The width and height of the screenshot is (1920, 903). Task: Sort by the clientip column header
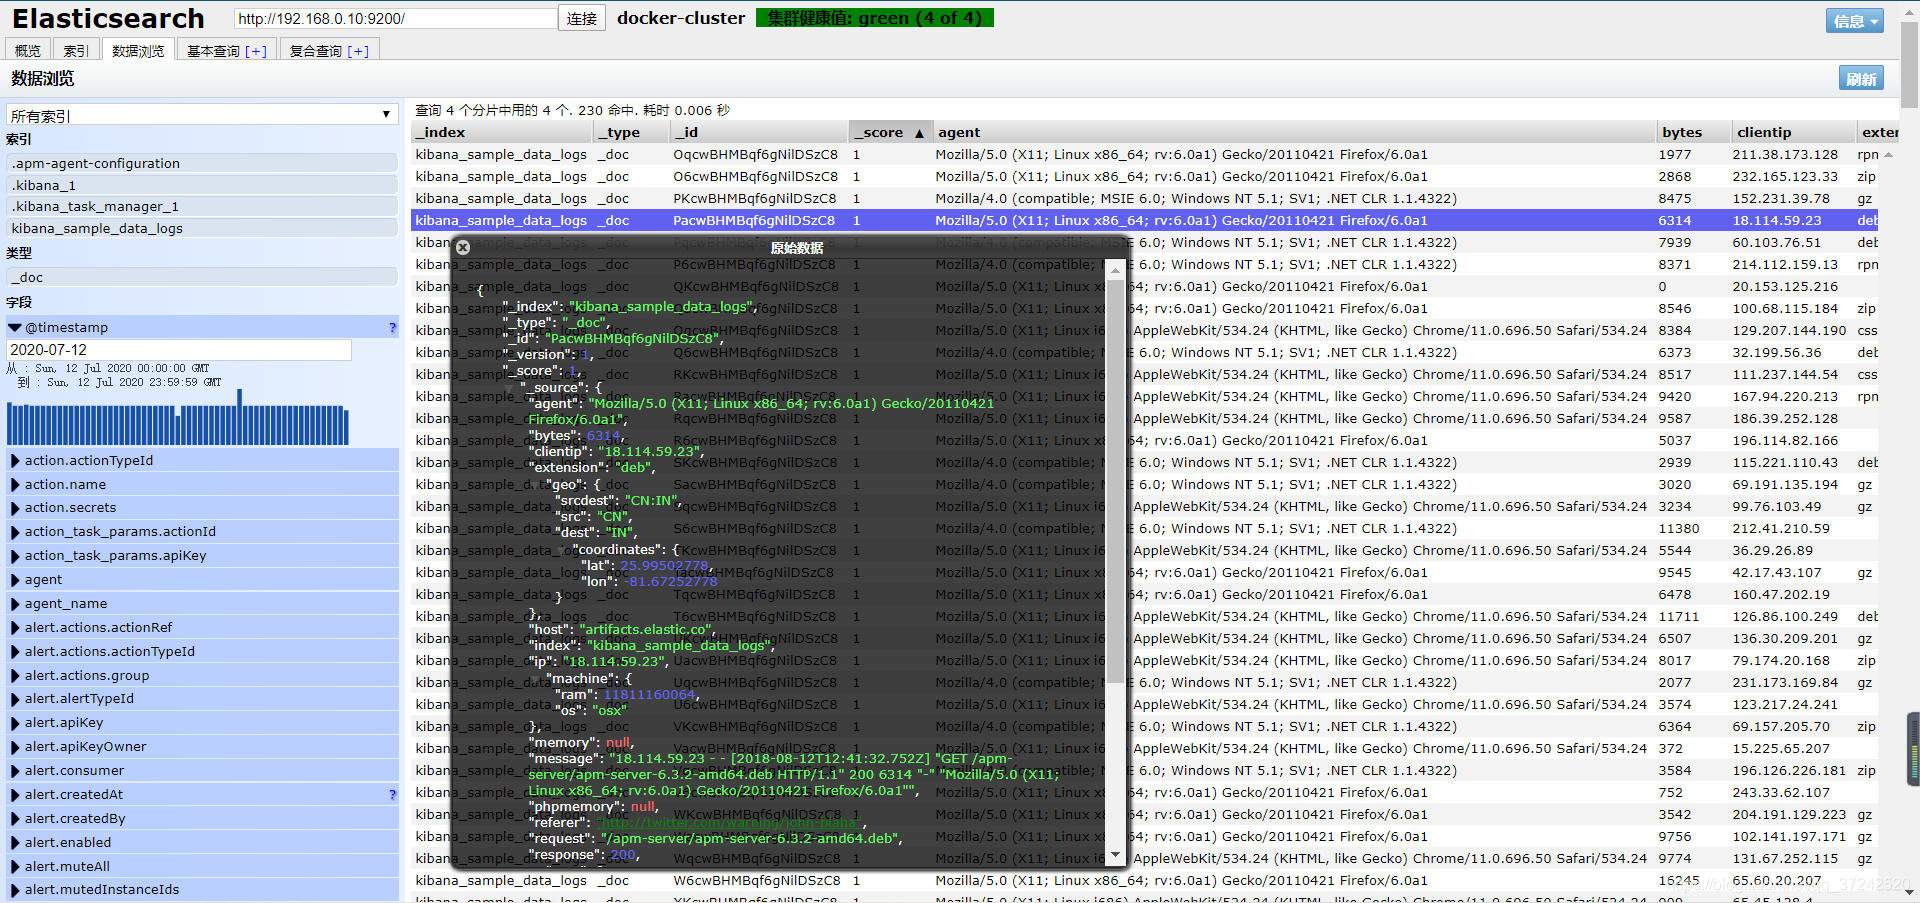click(1793, 132)
